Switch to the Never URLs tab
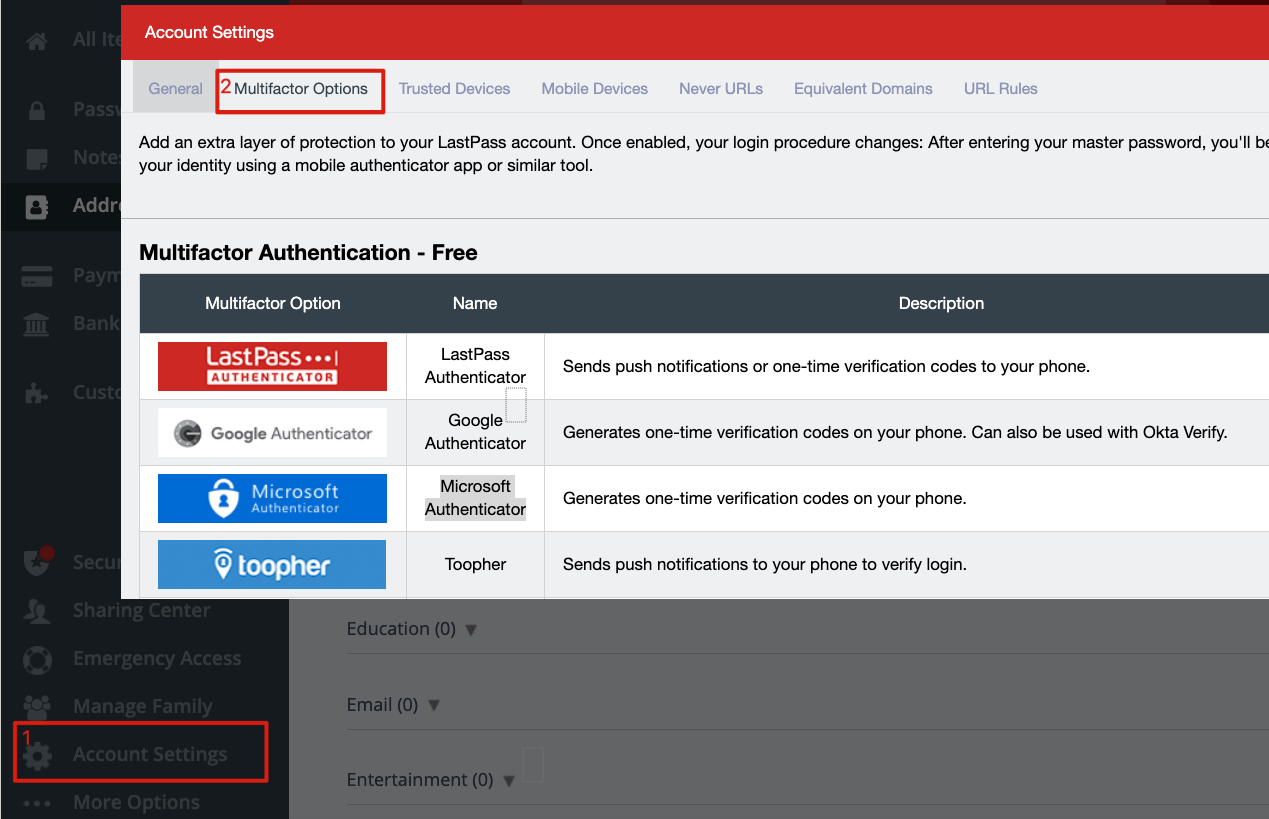The width and height of the screenshot is (1269, 819). pos(721,88)
